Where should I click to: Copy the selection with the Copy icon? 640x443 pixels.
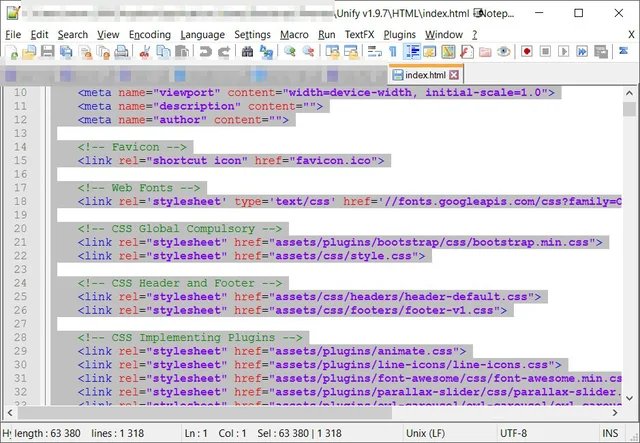(x=163, y=52)
